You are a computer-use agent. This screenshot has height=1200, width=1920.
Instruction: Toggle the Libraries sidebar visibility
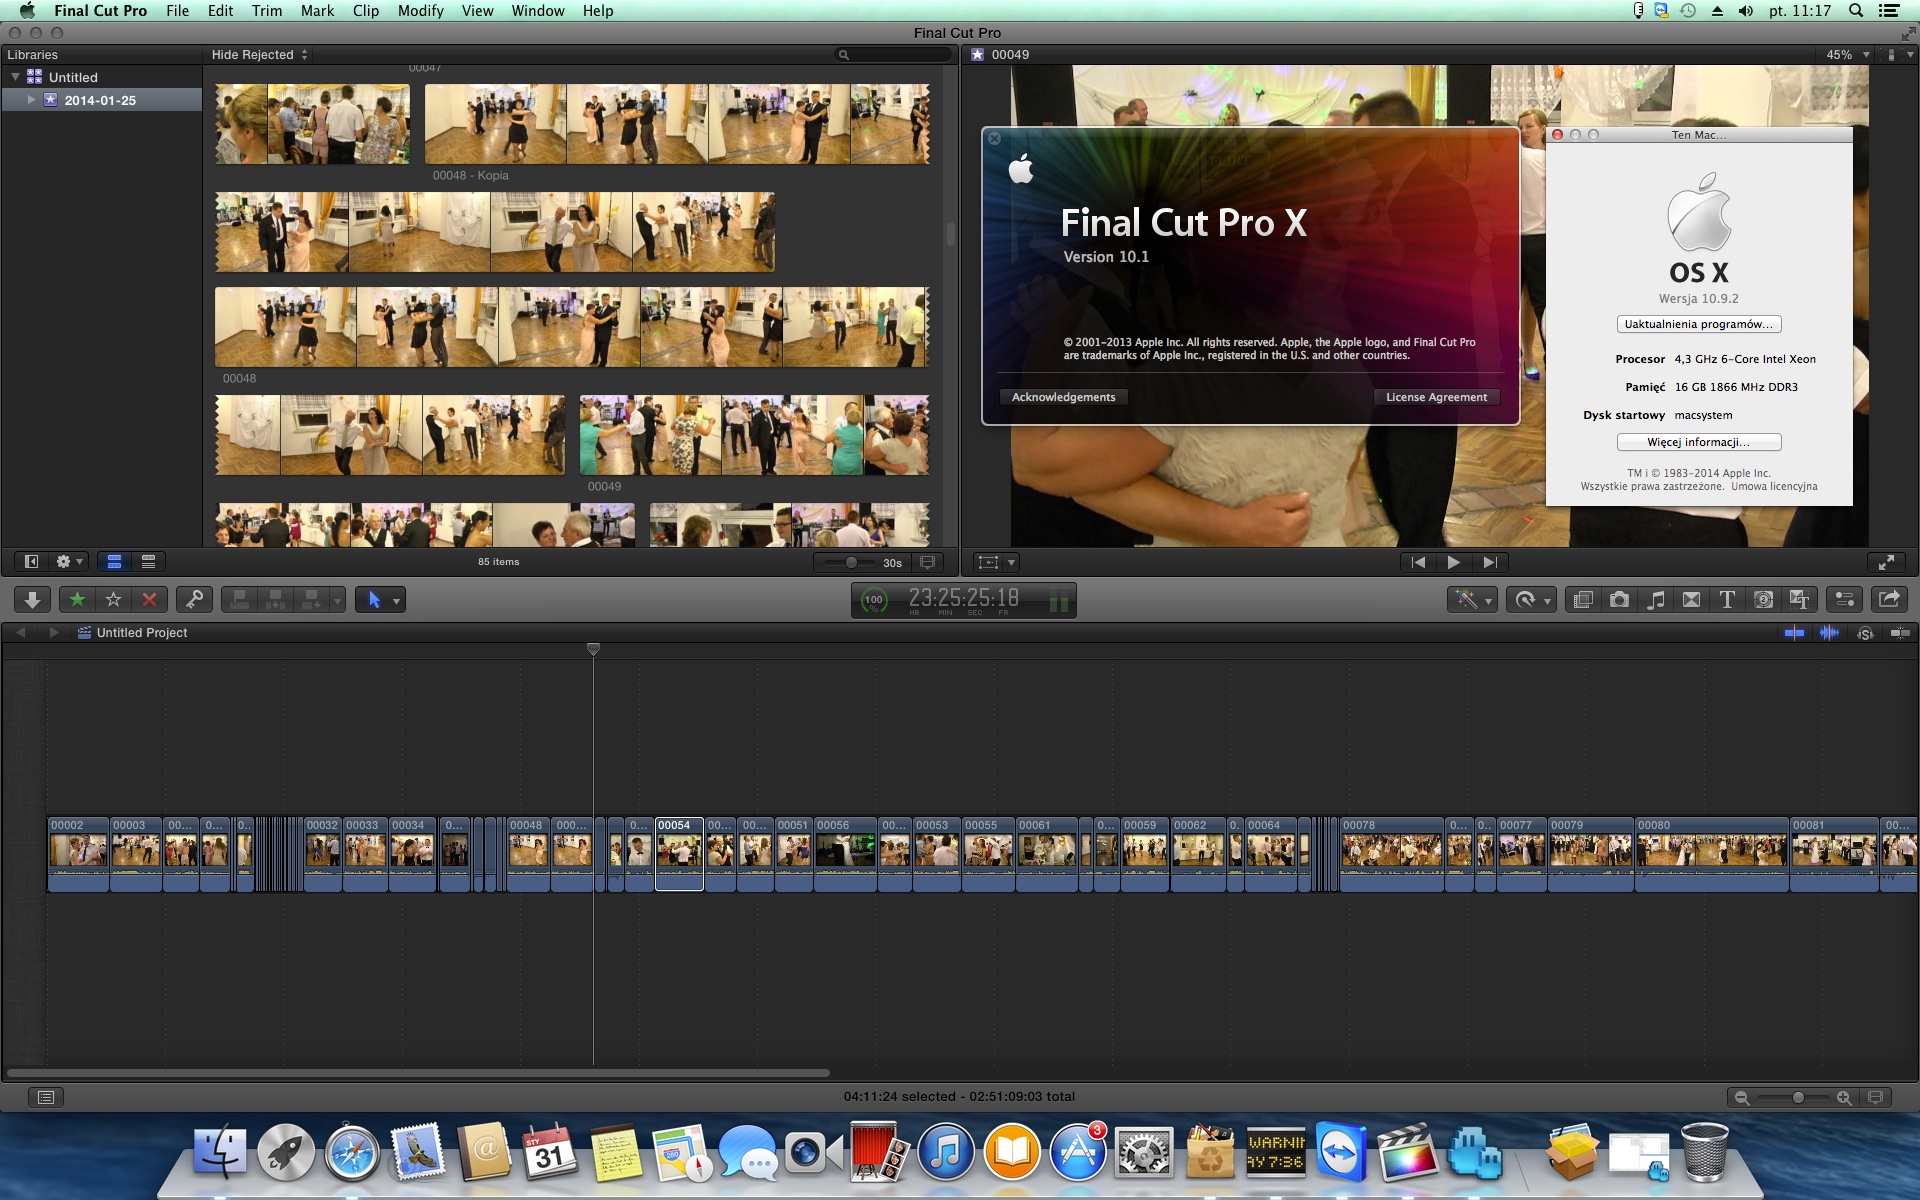(x=31, y=562)
